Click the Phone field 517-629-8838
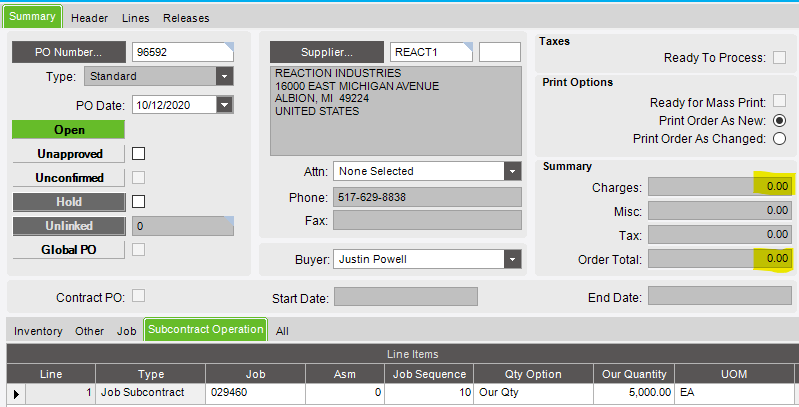 tap(428, 197)
